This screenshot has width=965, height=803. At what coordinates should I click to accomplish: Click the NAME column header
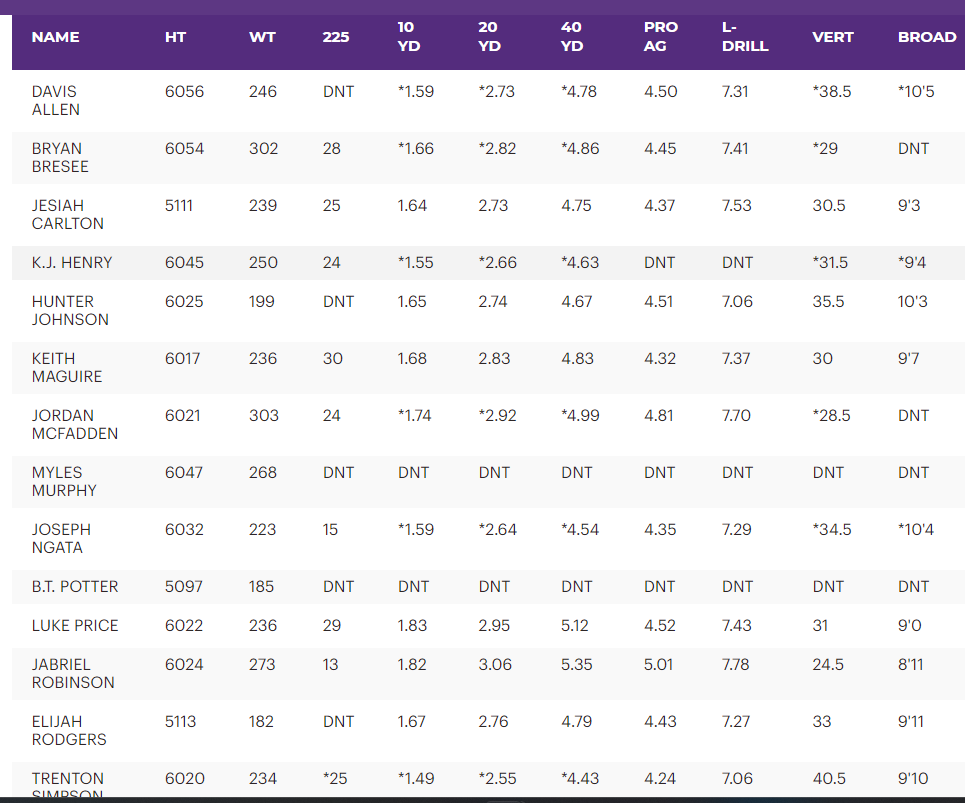(55, 37)
